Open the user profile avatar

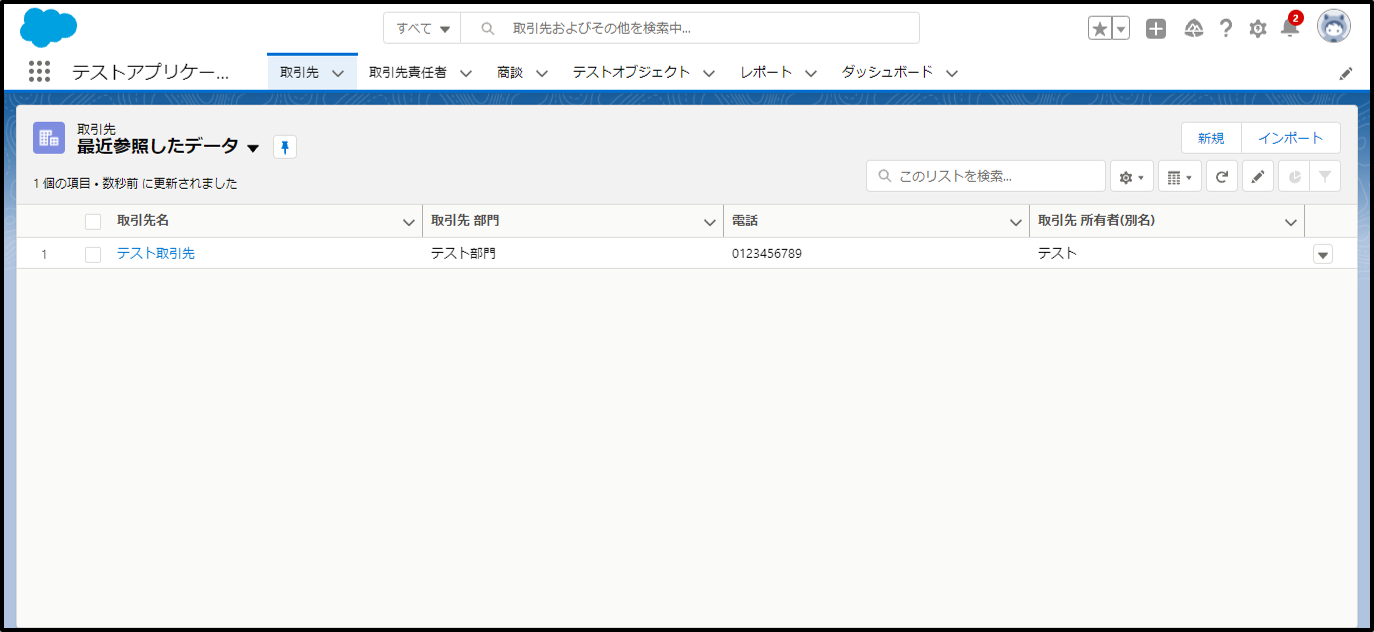pos(1333,28)
